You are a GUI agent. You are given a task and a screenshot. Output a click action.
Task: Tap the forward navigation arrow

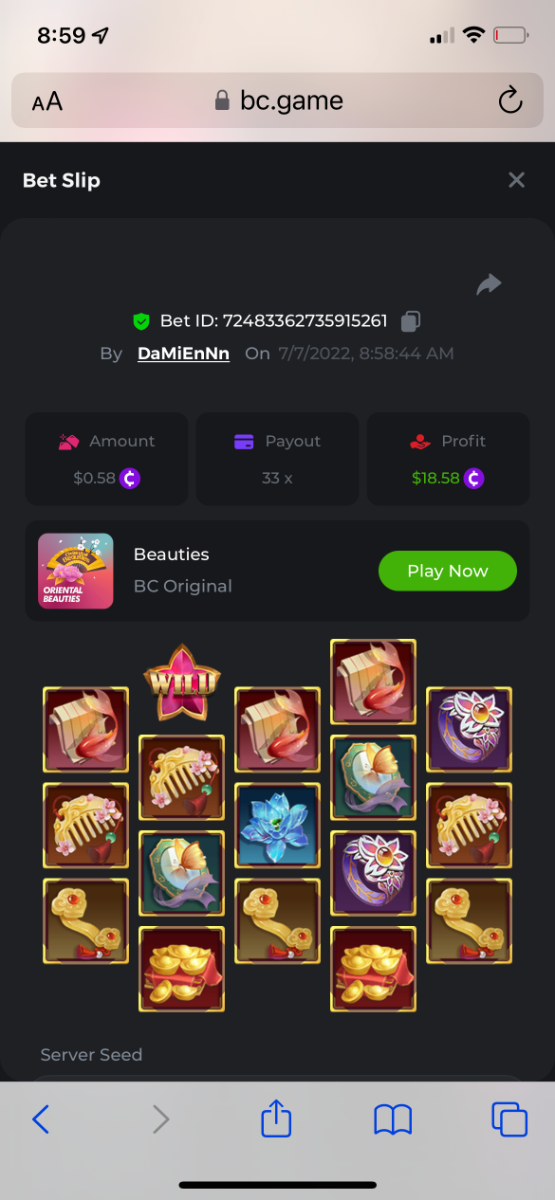tap(160, 1119)
